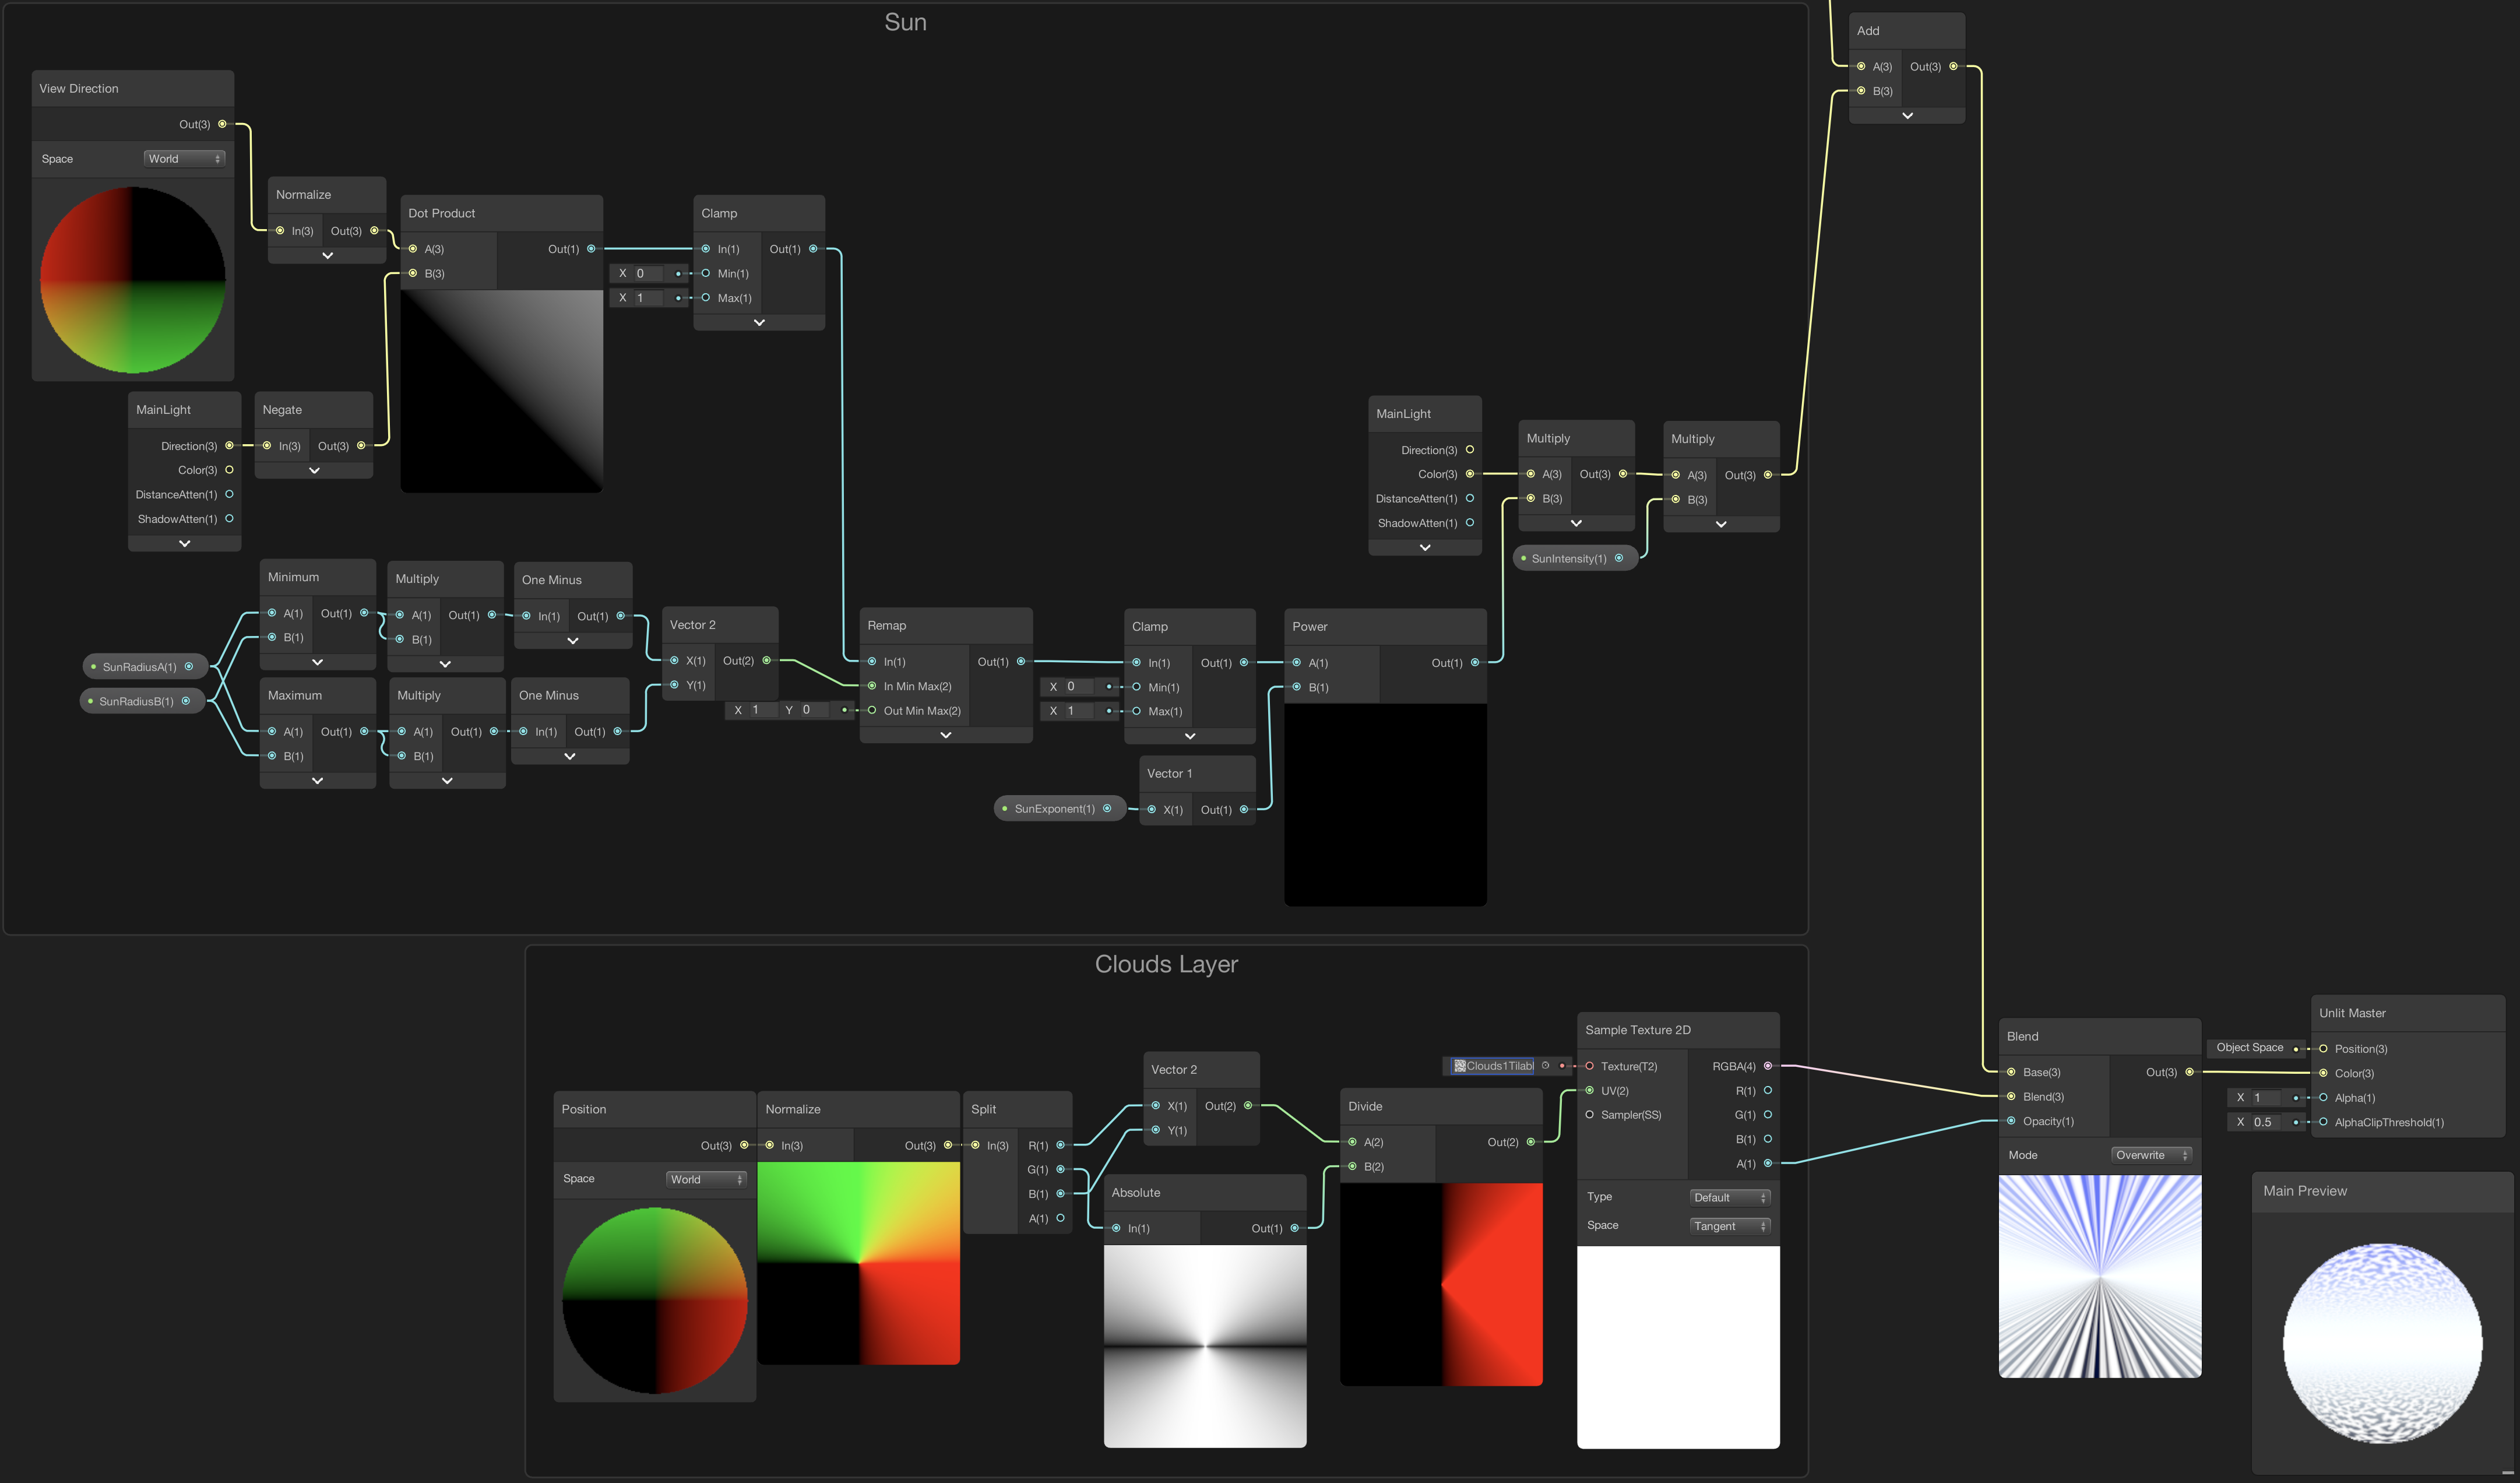
Task: Click the A(3) input port on Dot Product
Action: [413, 248]
